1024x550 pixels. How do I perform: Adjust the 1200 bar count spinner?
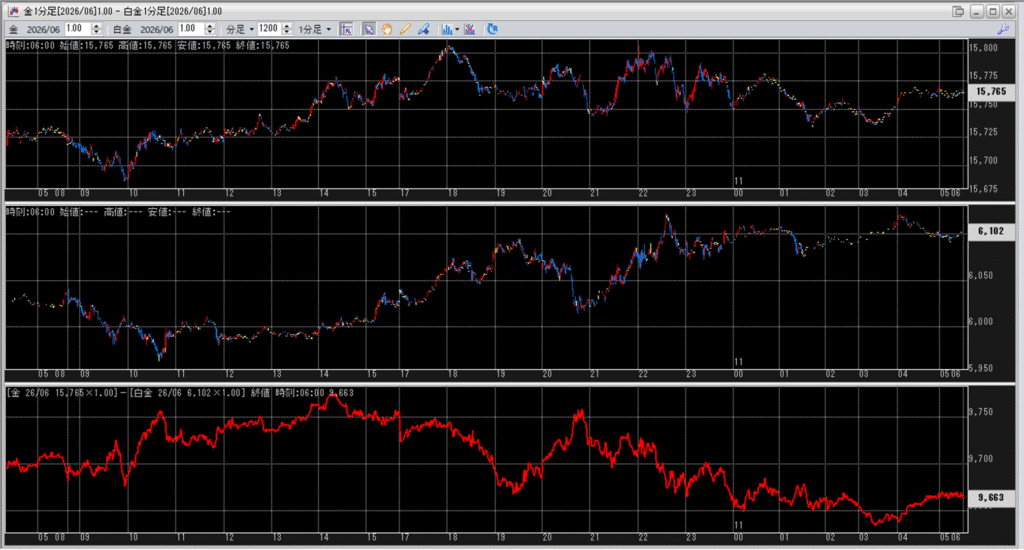pyautogui.click(x=287, y=29)
